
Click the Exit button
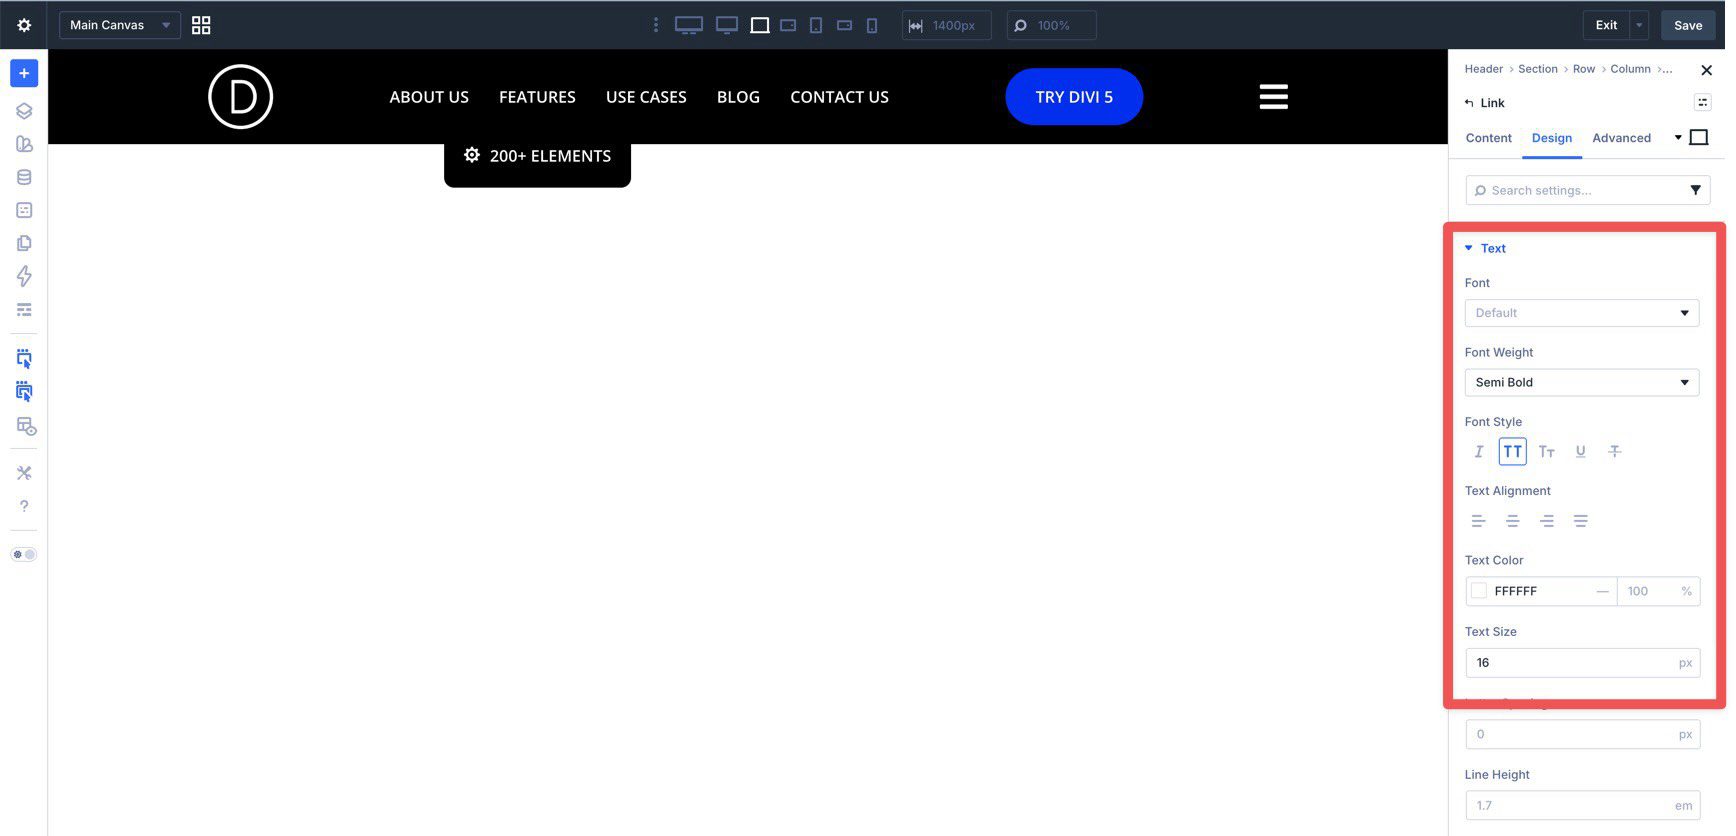coord(1606,25)
